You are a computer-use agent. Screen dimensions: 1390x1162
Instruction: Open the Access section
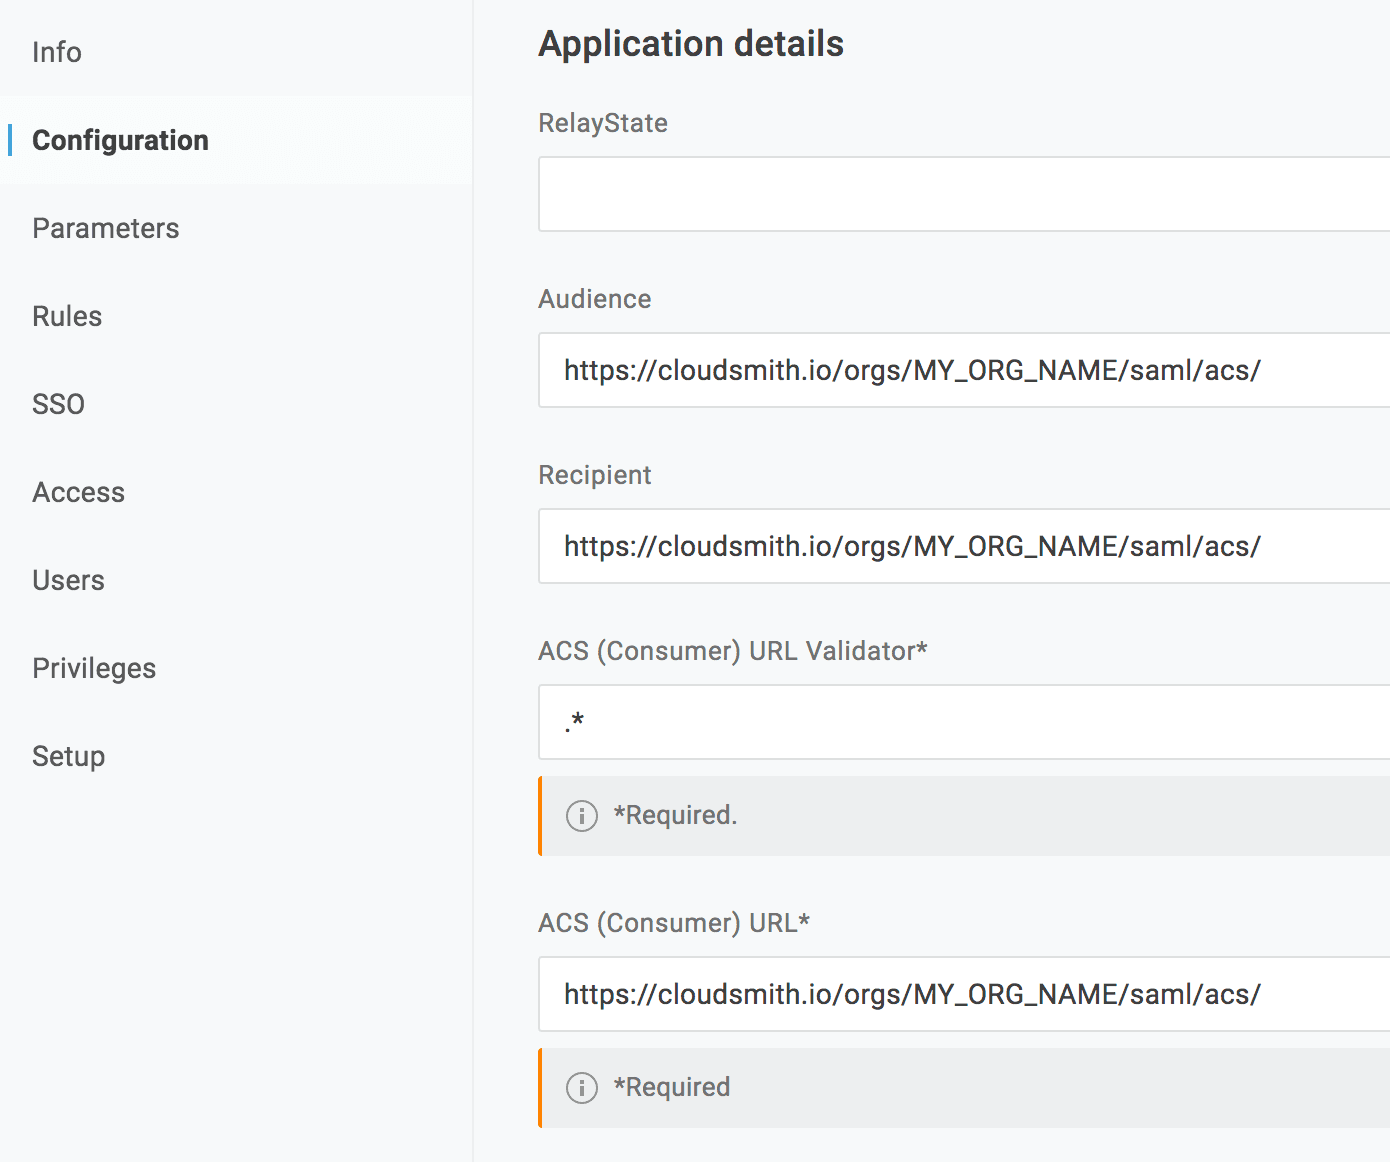[78, 492]
